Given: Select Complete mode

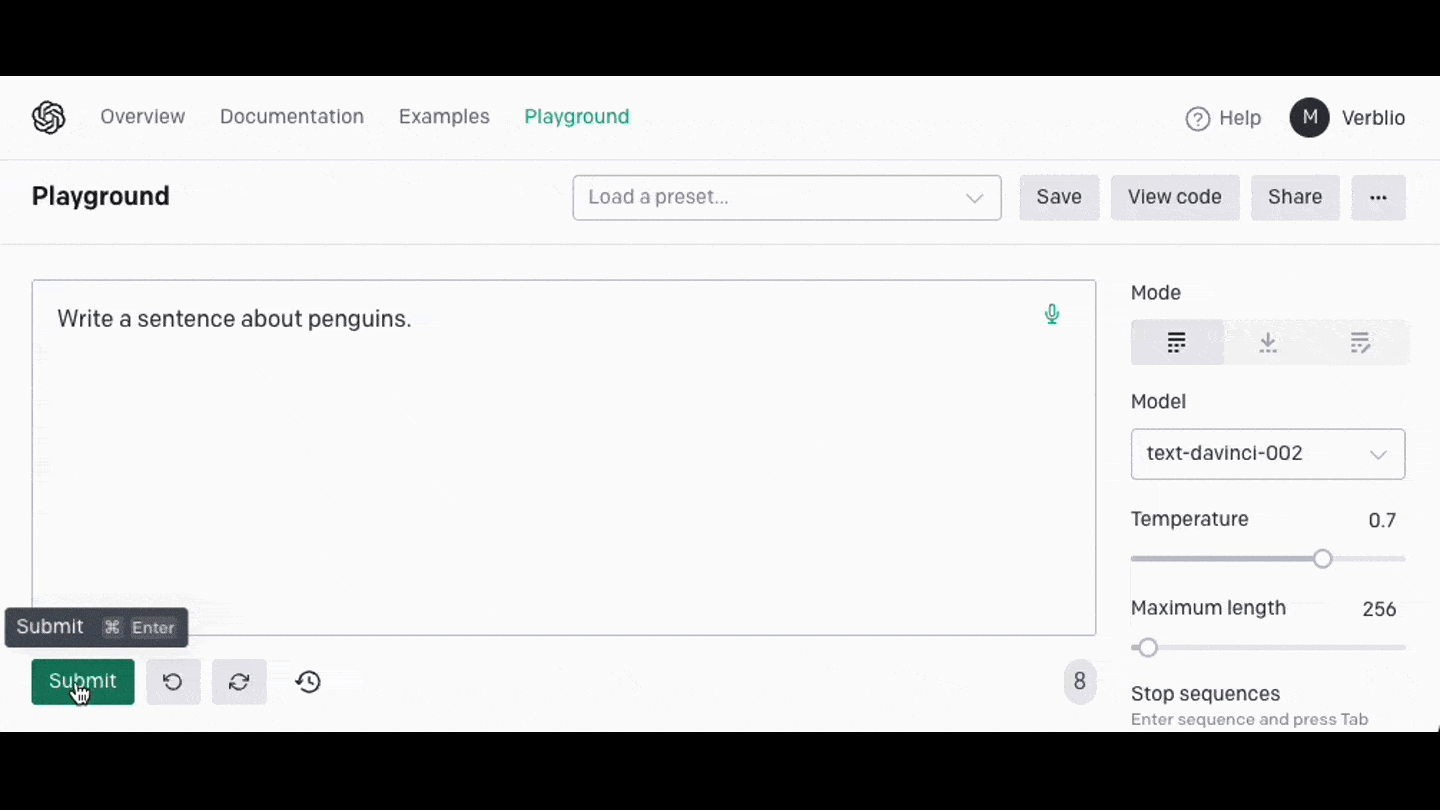Looking at the screenshot, I should (1177, 343).
